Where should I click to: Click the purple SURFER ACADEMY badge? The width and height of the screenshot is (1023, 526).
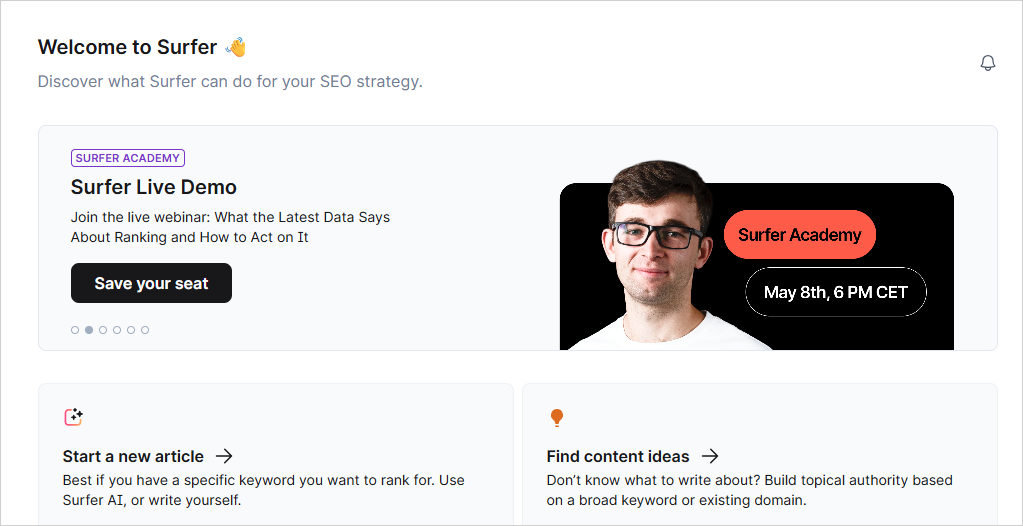point(128,158)
